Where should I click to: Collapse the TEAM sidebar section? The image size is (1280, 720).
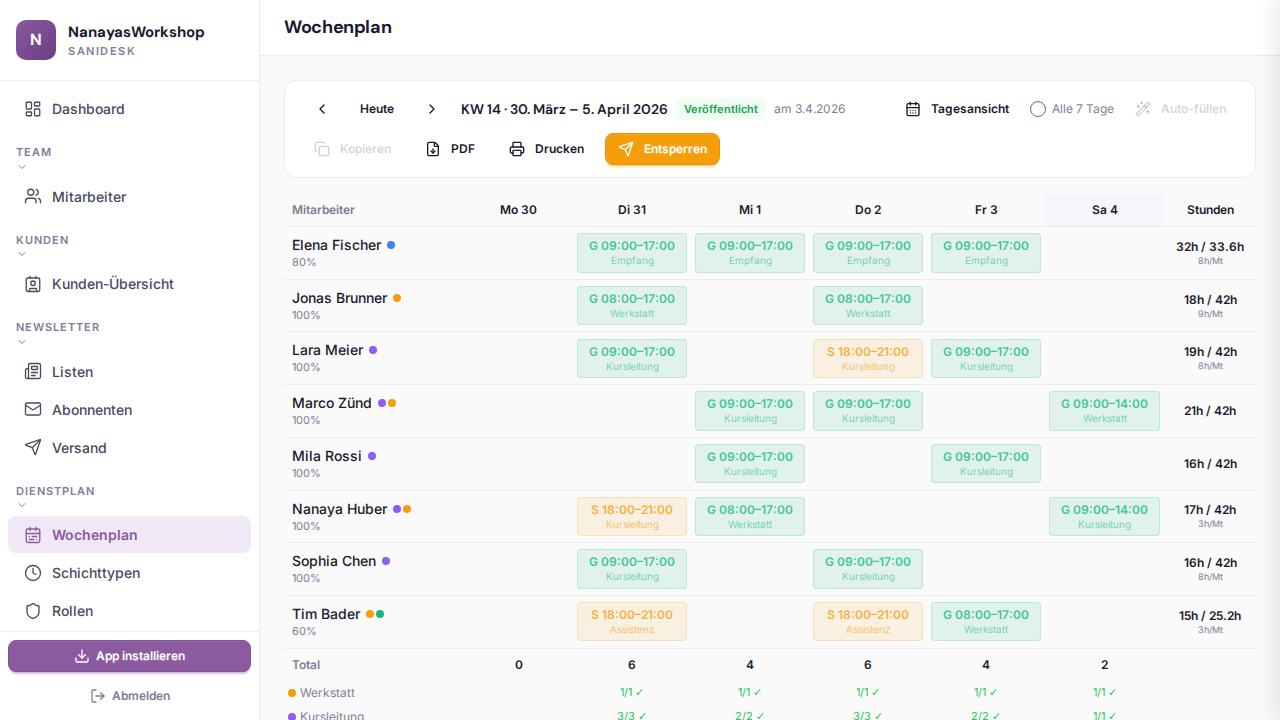[x=21, y=167]
